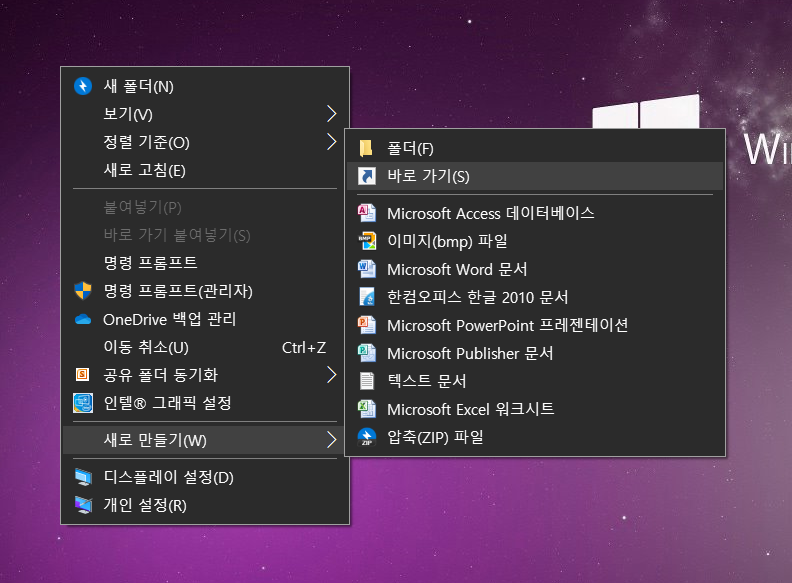792x583 pixels.
Task: Open the 정렬 기준(O) menu entry
Action: (x=205, y=142)
